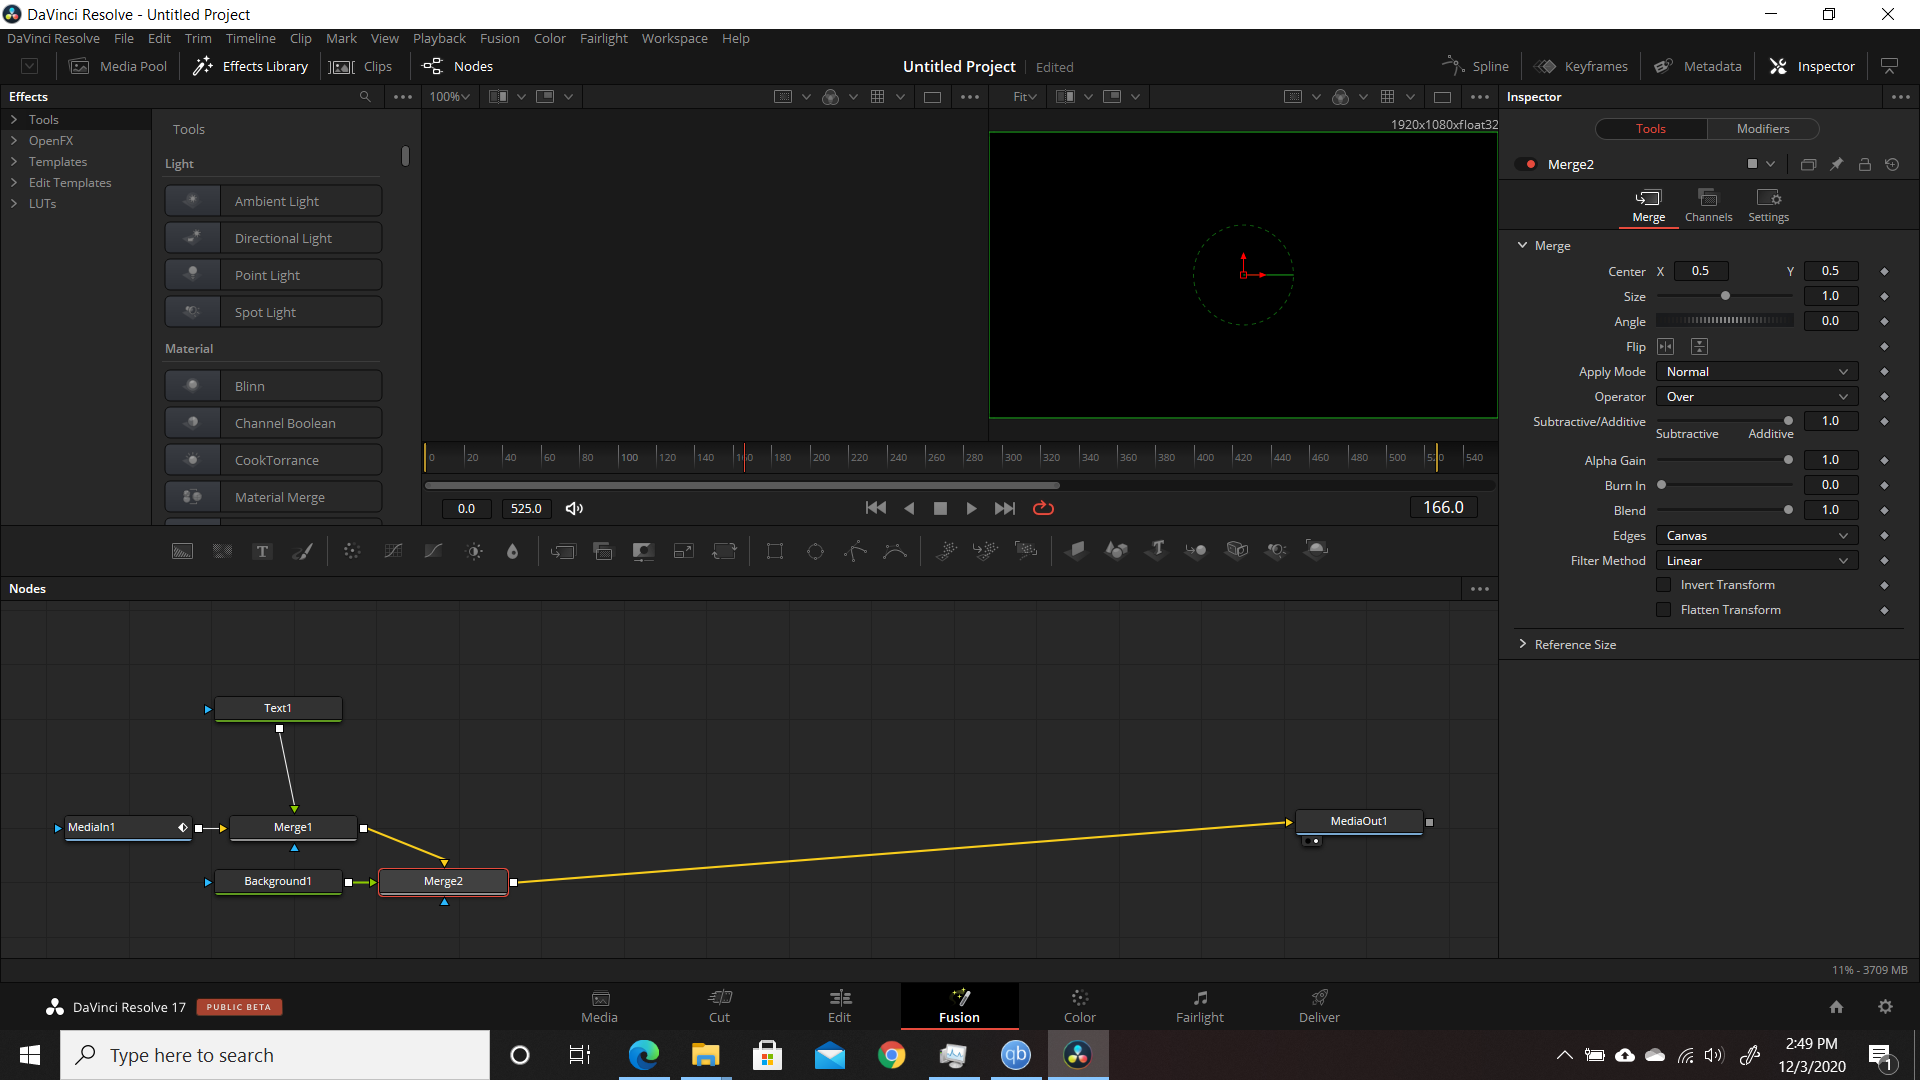Add a Text+ tool from the toolbar
This screenshot has width=1920, height=1080.
[262, 551]
